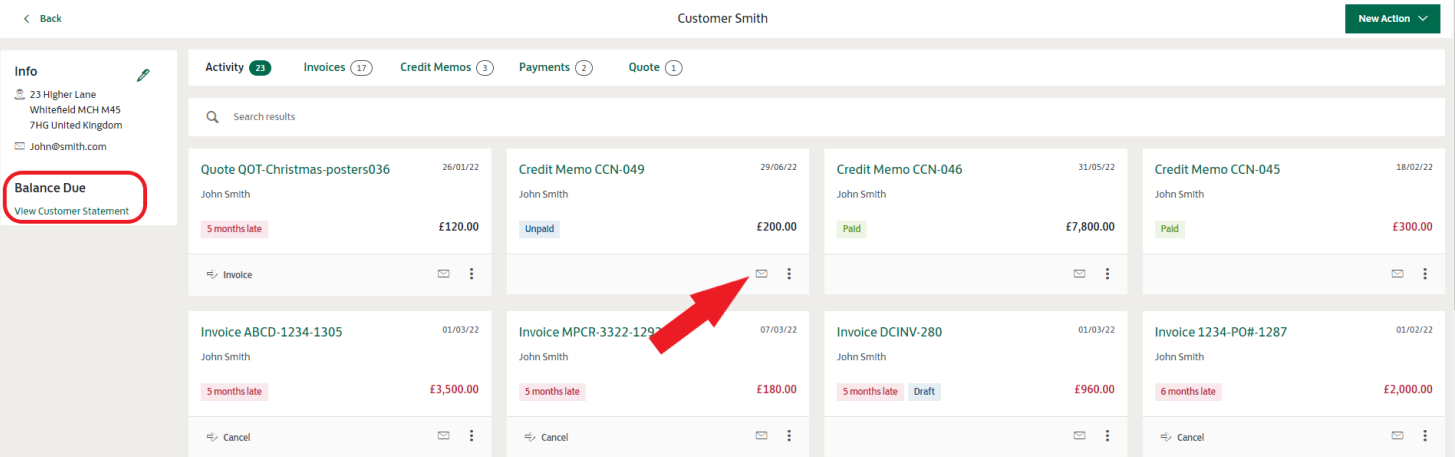The height and width of the screenshot is (457, 1455).
Task: Email Quote QOT-Christmas-posters036 via envelope icon
Action: click(x=443, y=273)
